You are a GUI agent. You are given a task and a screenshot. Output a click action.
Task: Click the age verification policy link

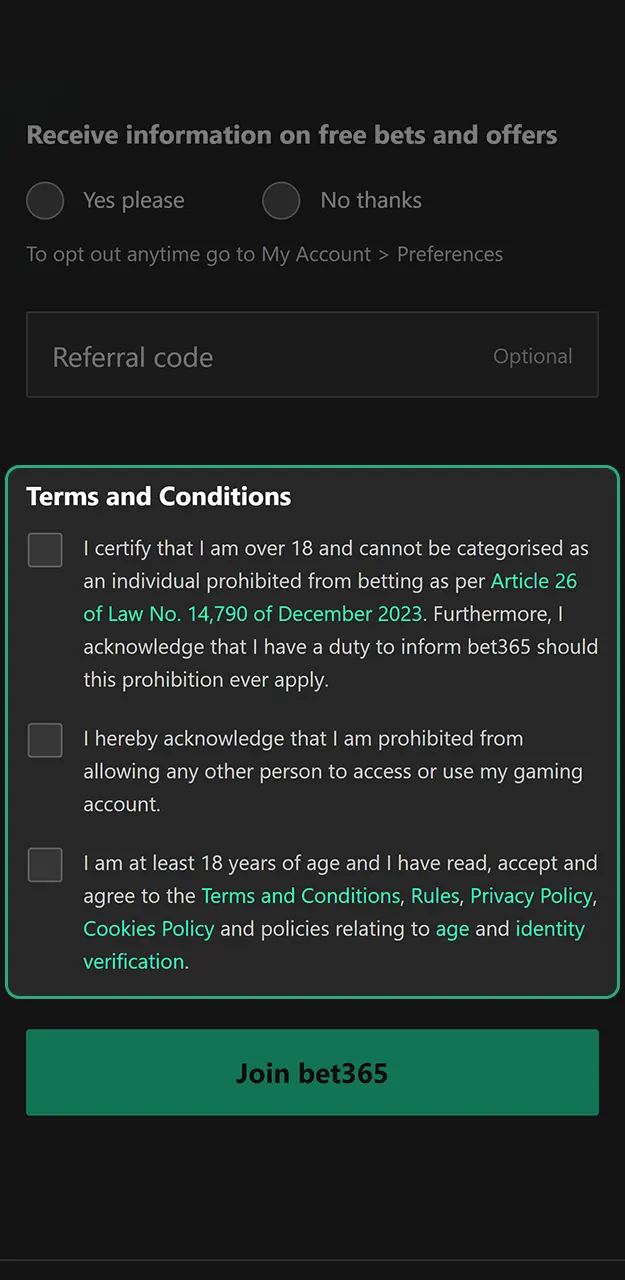click(453, 929)
